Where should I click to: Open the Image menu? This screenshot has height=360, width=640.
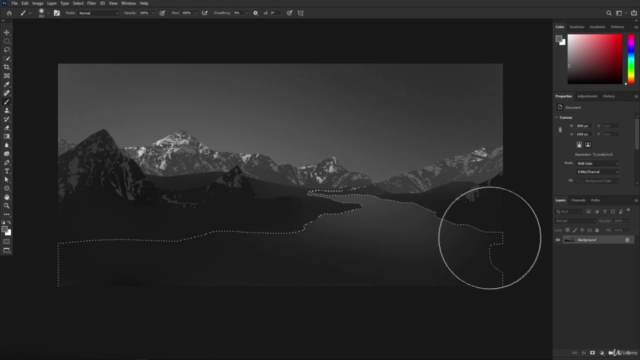38,3
